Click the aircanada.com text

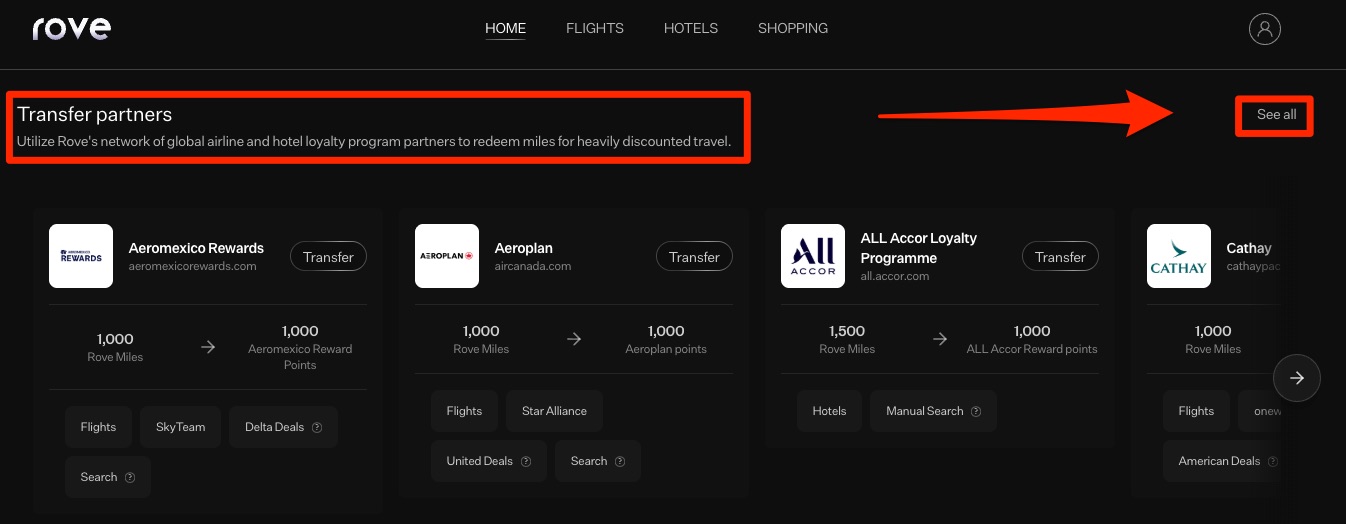(533, 266)
